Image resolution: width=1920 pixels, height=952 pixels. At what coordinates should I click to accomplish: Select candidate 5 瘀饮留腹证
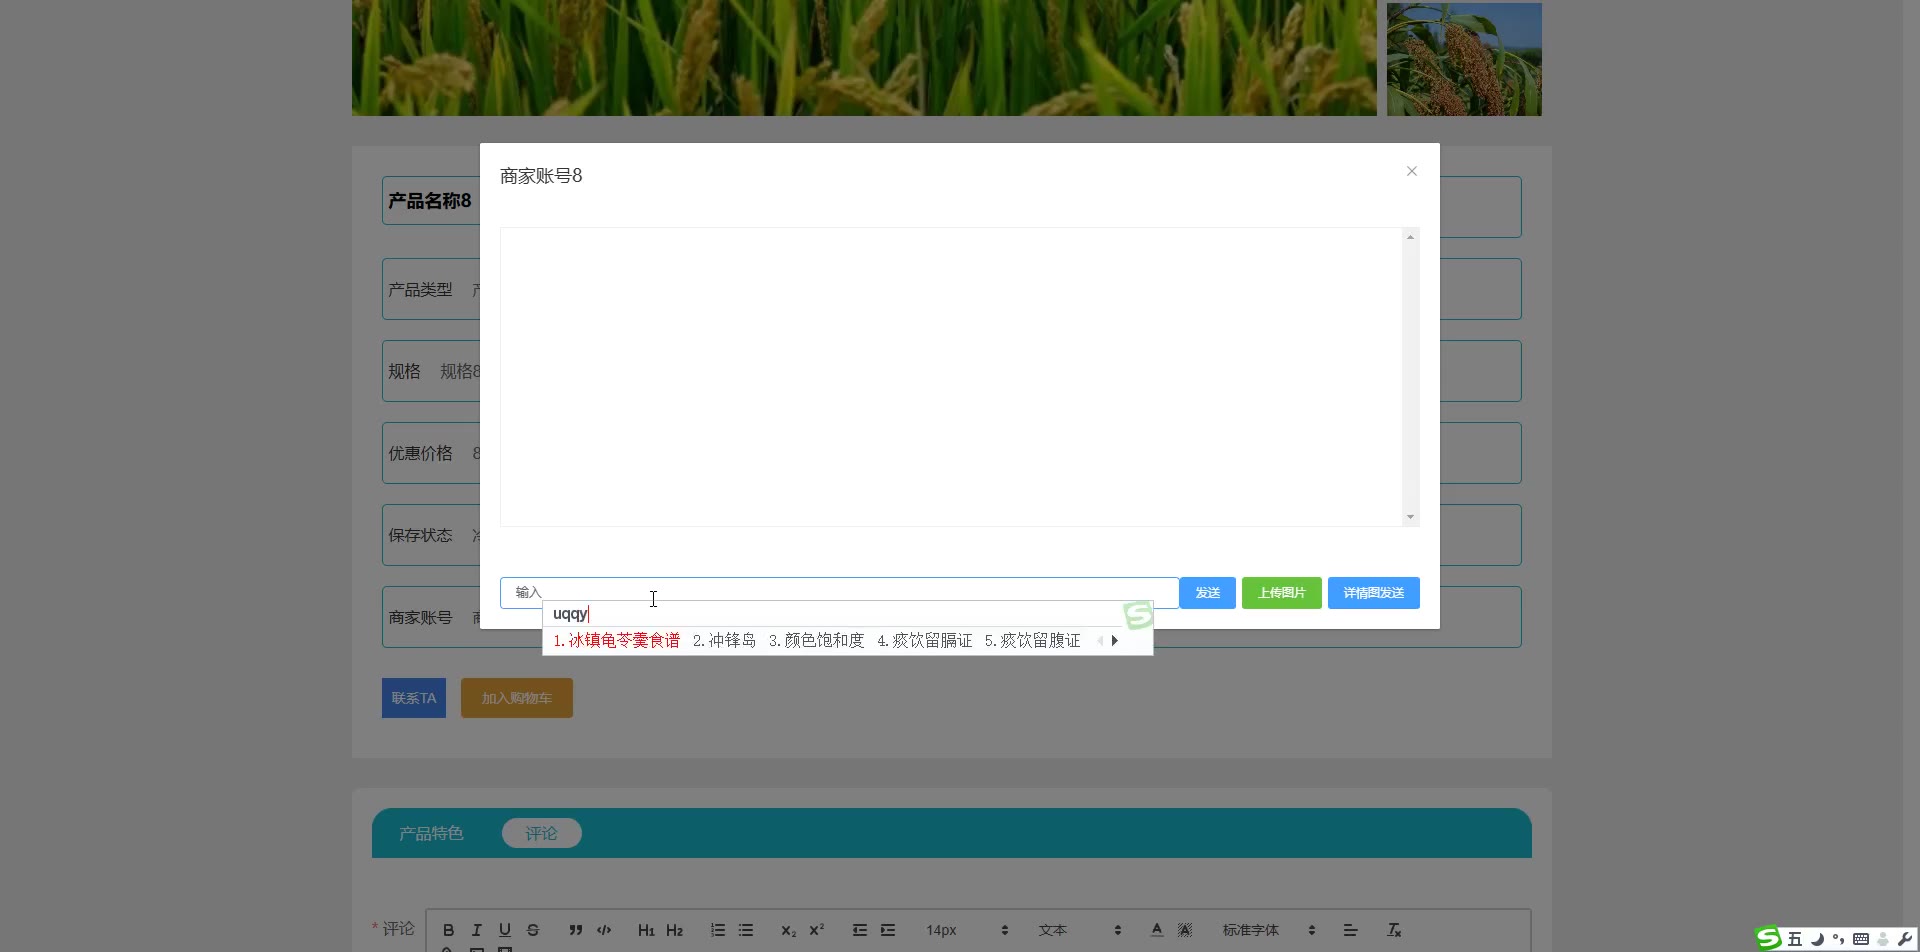1032,641
